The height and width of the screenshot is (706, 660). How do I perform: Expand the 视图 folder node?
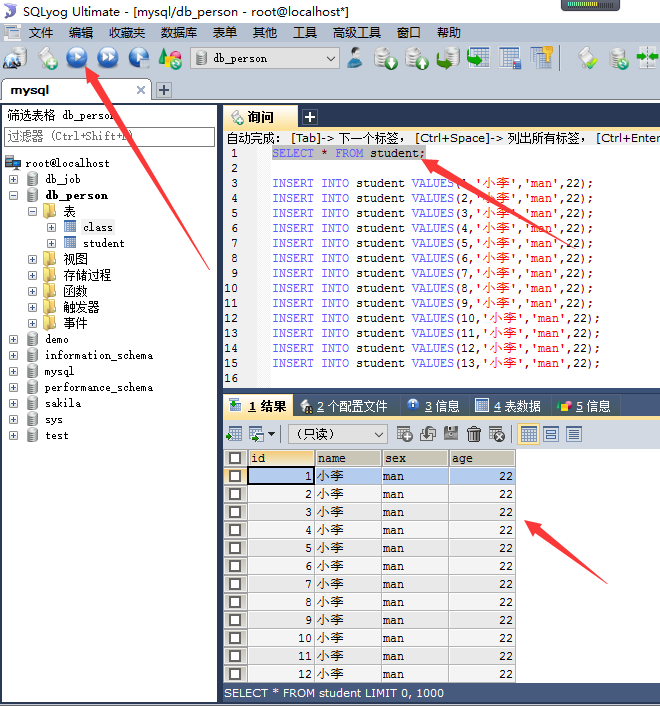32,259
